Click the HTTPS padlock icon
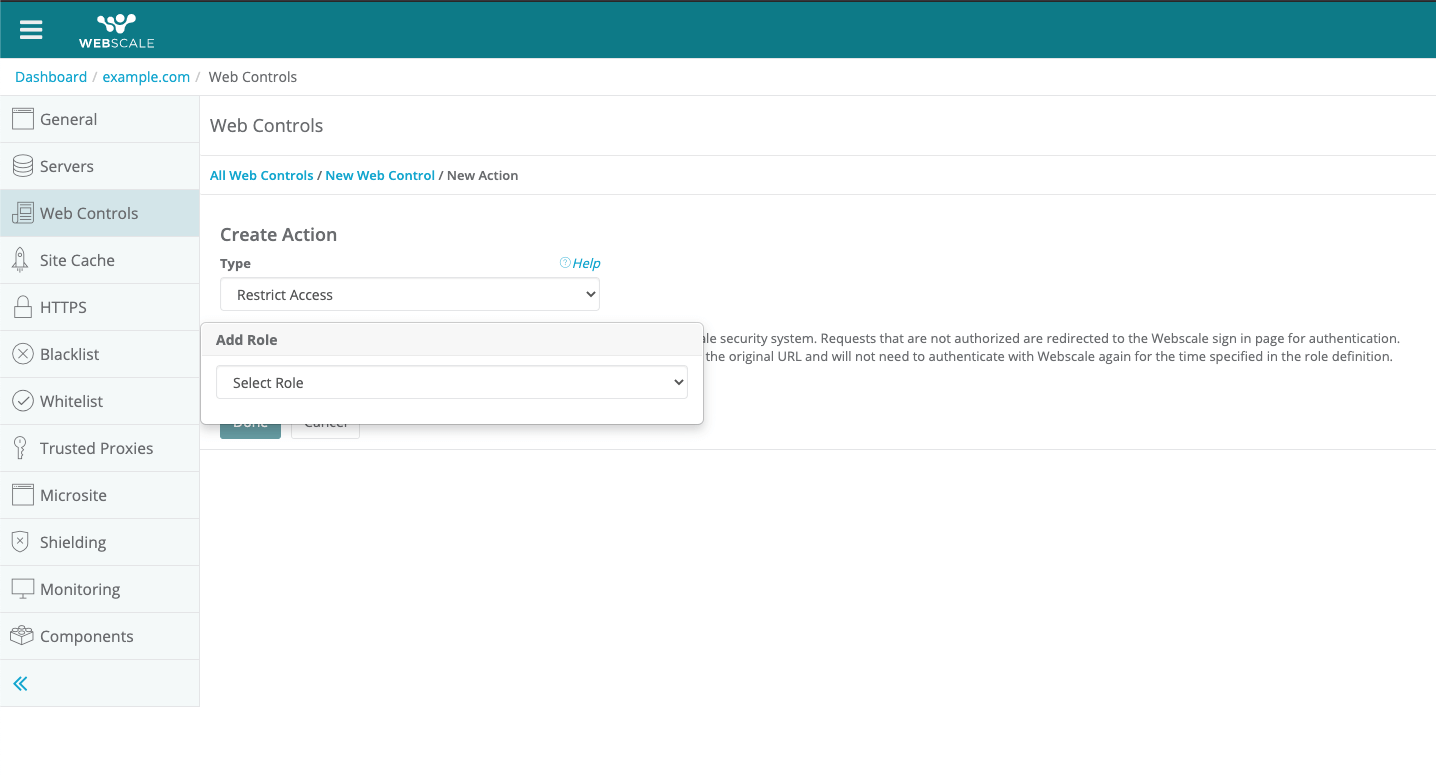1436x775 pixels. 22,307
